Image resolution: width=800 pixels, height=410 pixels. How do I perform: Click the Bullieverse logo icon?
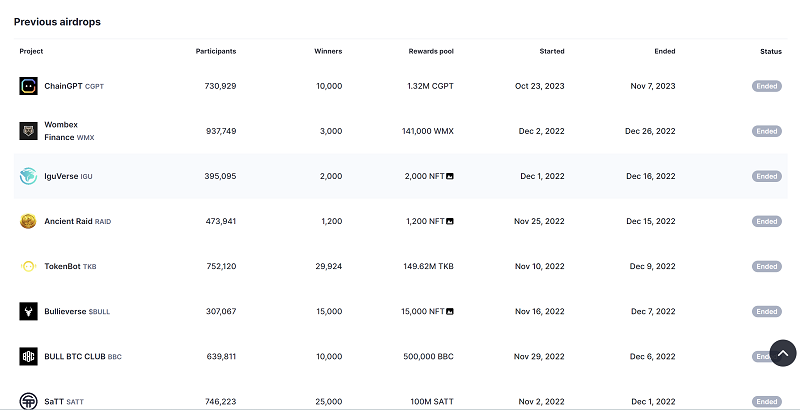(x=28, y=311)
